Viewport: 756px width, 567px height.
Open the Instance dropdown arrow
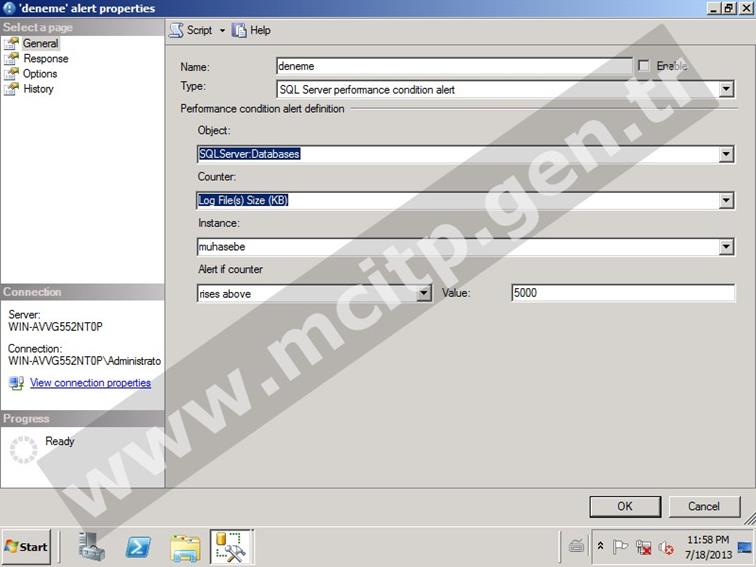pos(726,247)
